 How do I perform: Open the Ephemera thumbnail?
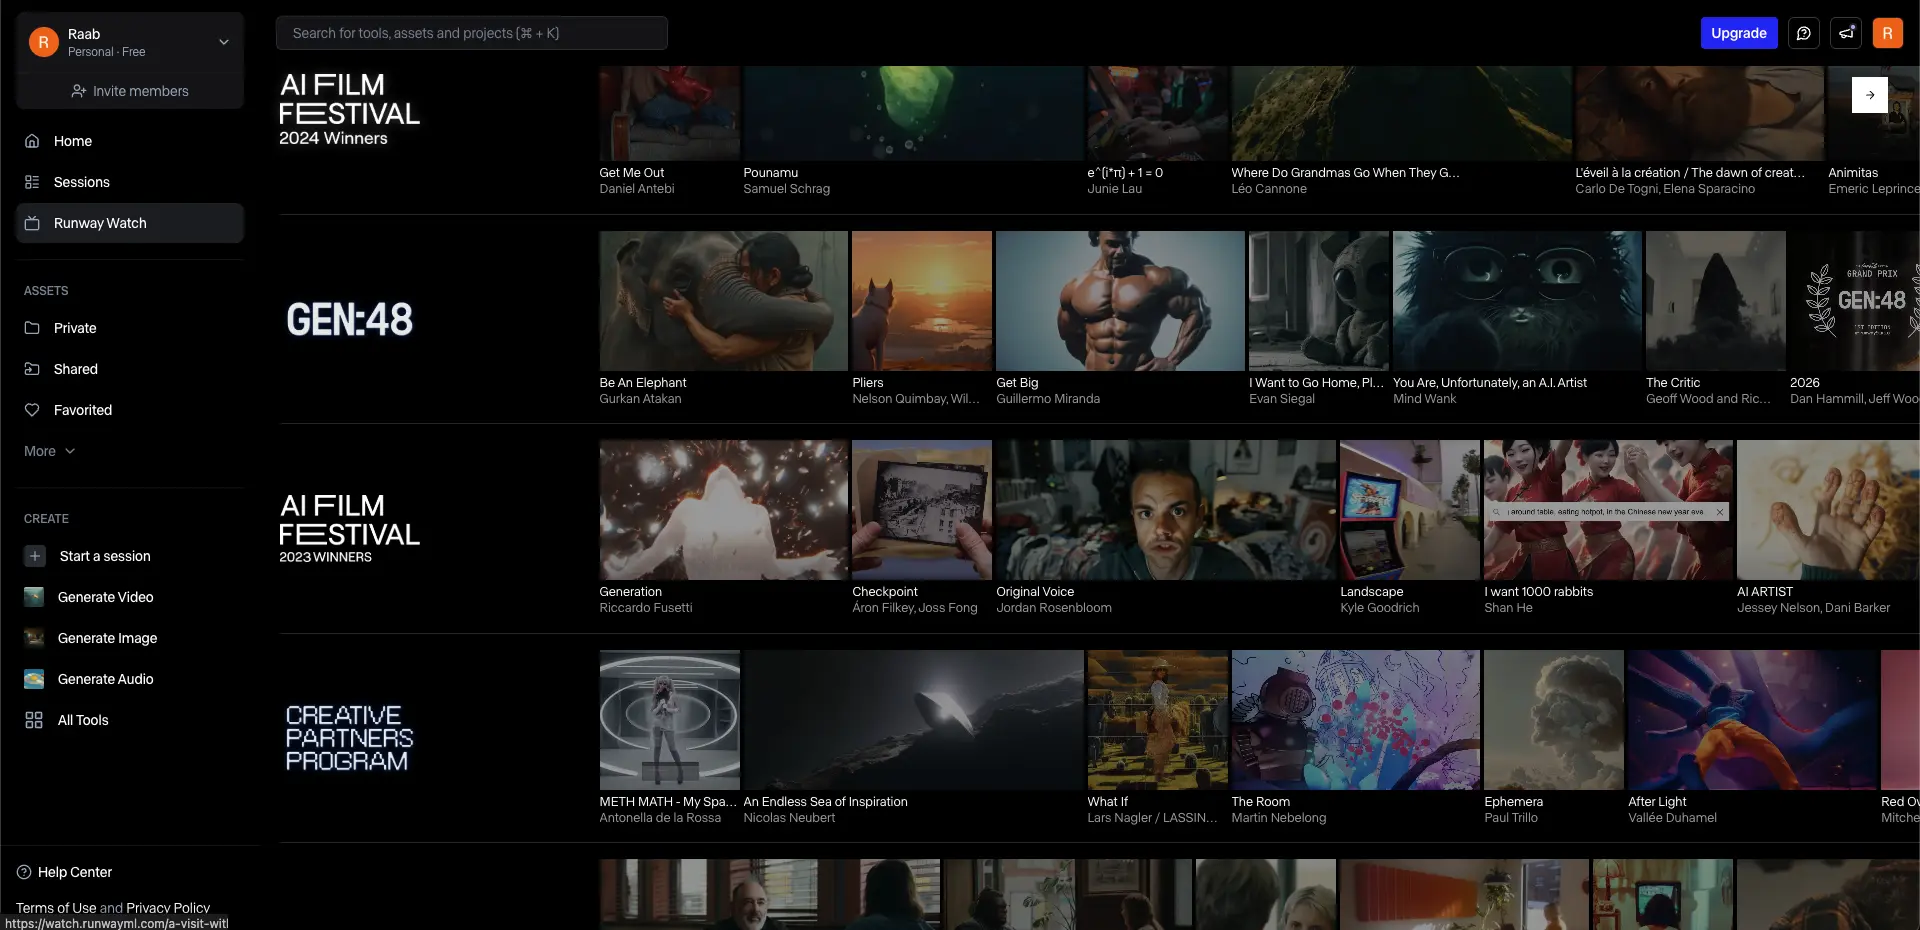pos(1554,720)
